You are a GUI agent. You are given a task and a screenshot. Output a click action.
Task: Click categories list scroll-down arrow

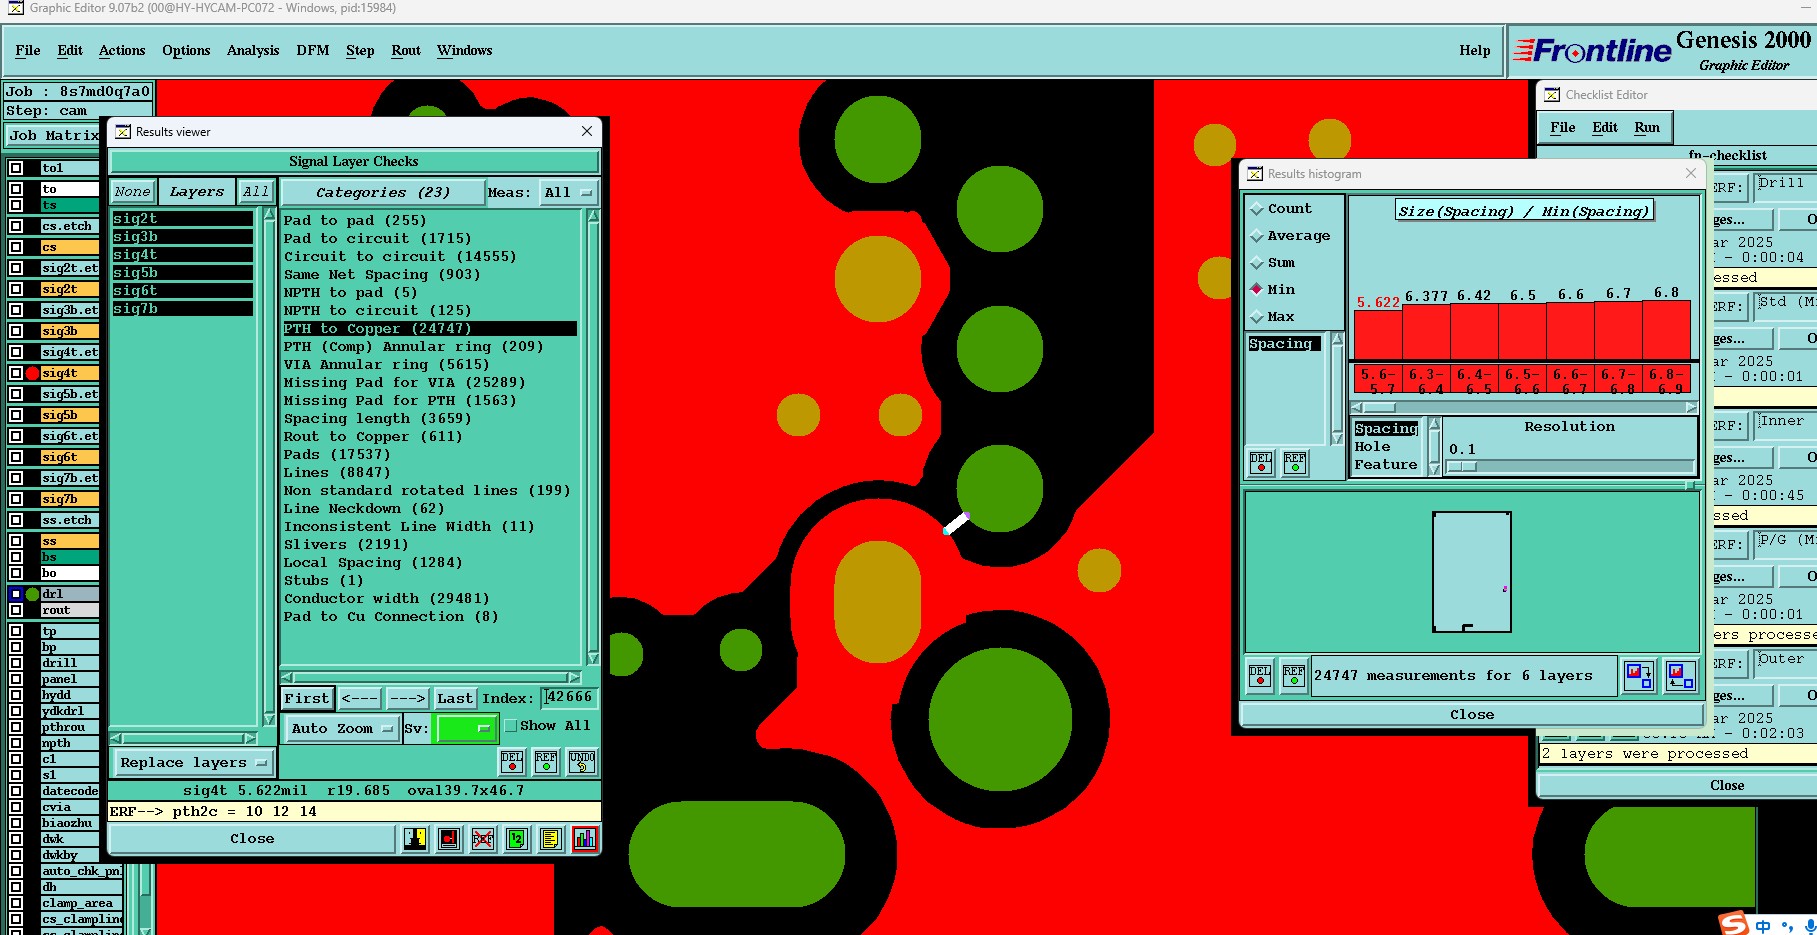(593, 658)
